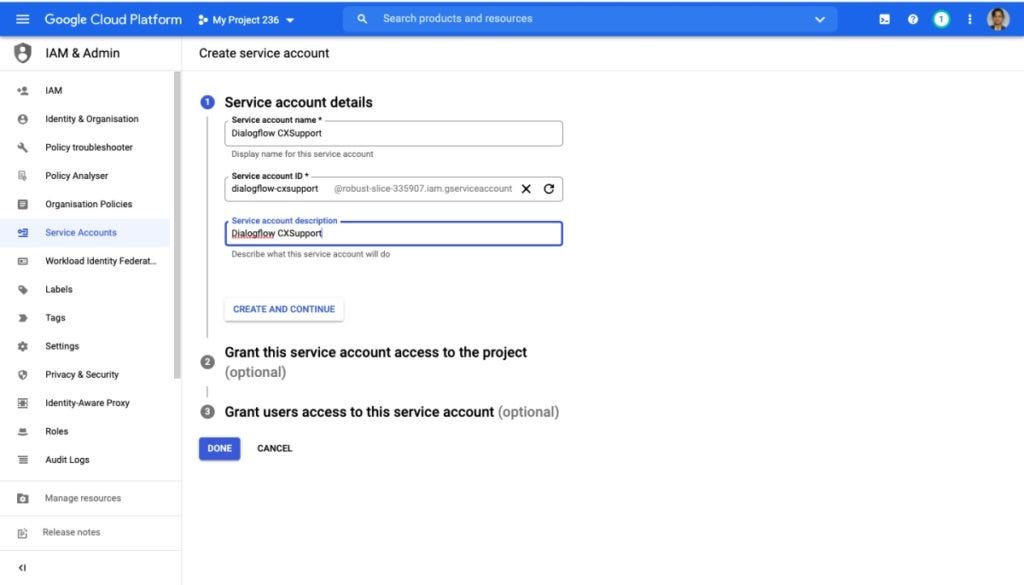Expand step 3 Grant users access
Viewport: 1024px width, 585px height.
pyautogui.click(x=392, y=412)
